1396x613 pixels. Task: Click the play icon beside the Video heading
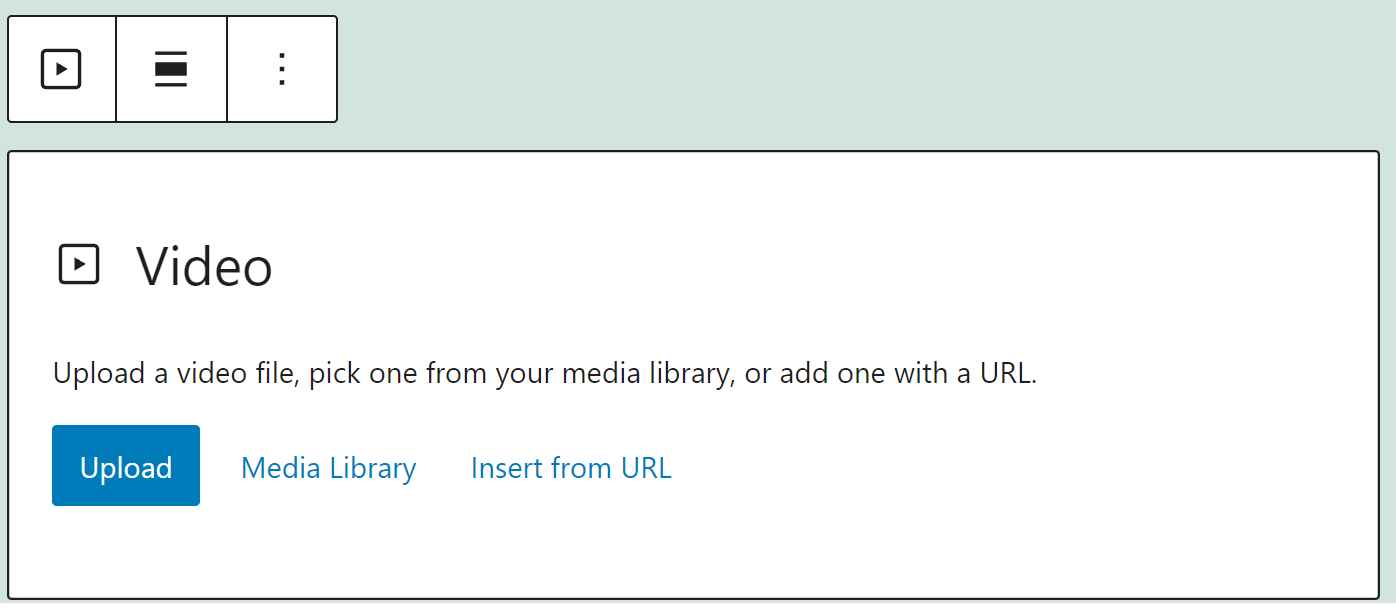(79, 265)
